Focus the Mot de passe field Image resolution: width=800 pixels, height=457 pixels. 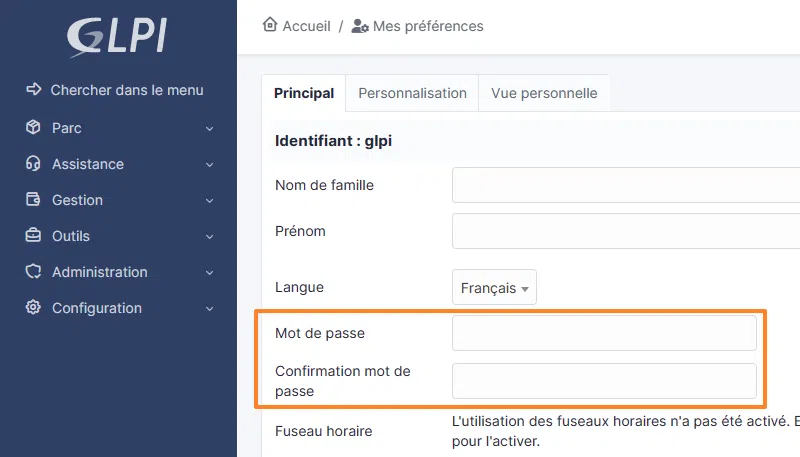tap(604, 333)
